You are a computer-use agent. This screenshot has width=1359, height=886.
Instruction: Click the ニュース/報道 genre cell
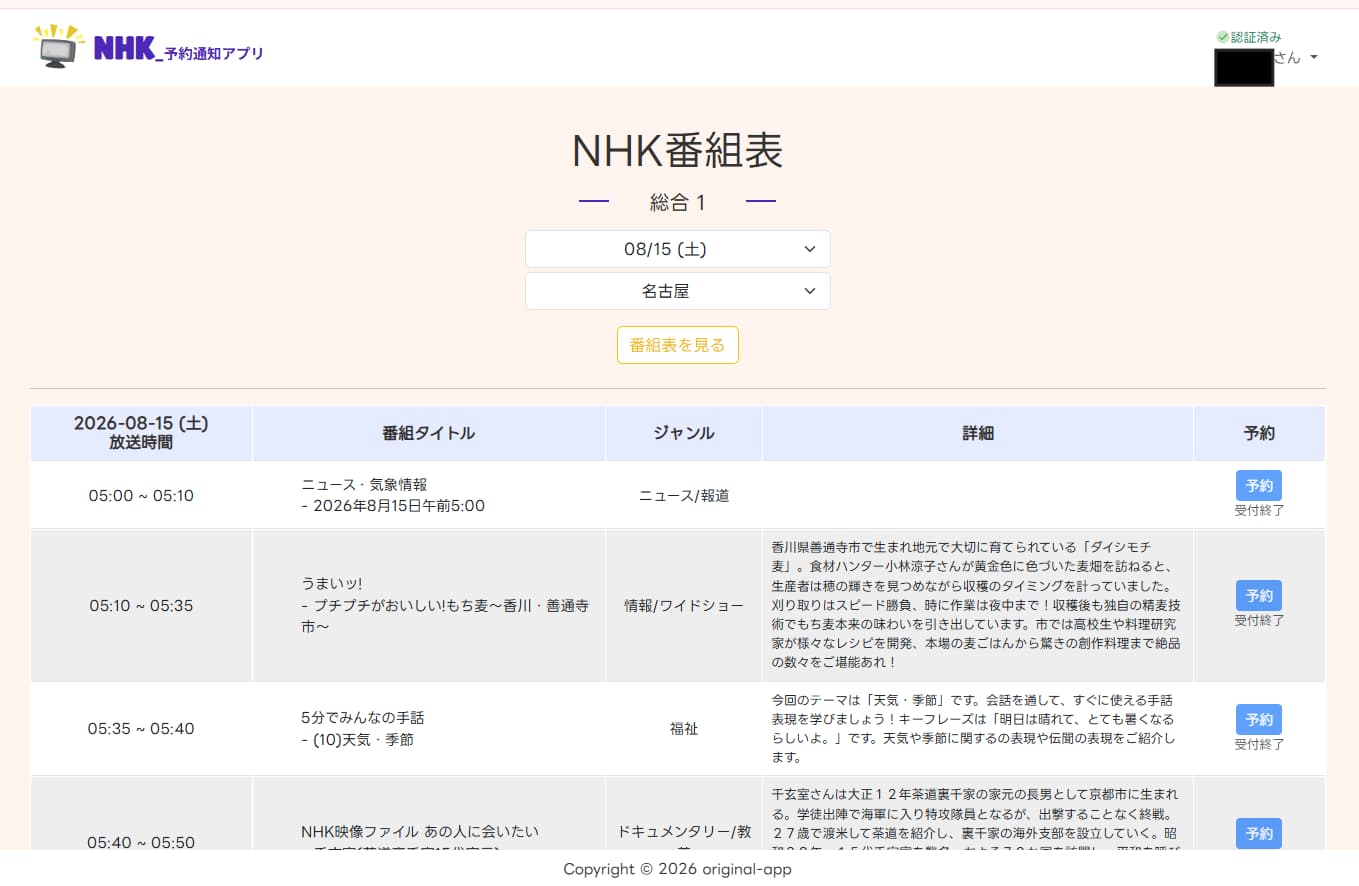[x=684, y=495]
